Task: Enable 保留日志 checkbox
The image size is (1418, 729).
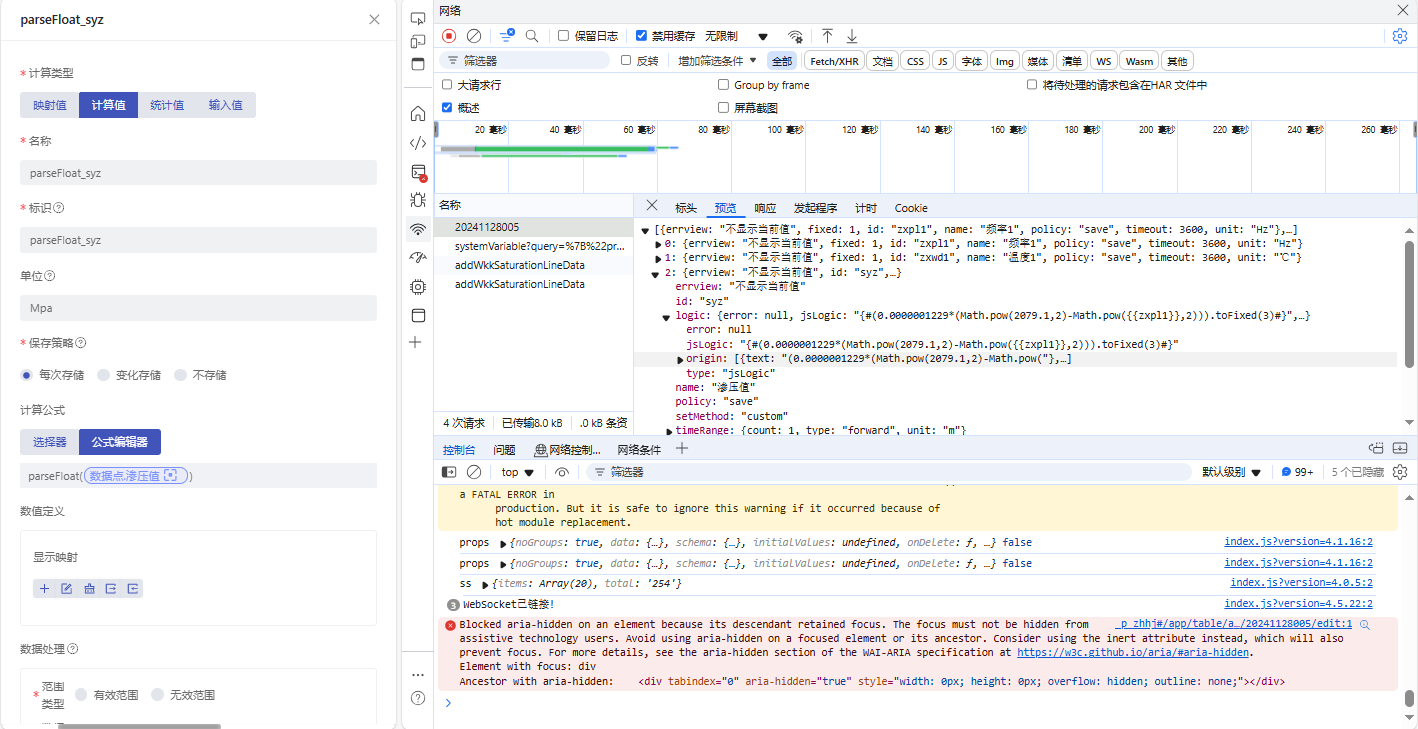Action: click(x=563, y=35)
